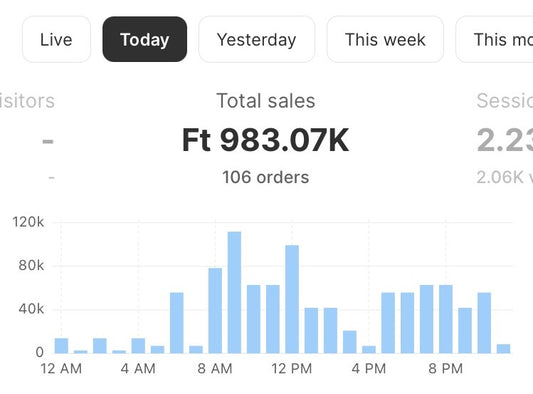533x394 pixels.
Task: Tap the 106 orders label
Action: [x=265, y=177]
